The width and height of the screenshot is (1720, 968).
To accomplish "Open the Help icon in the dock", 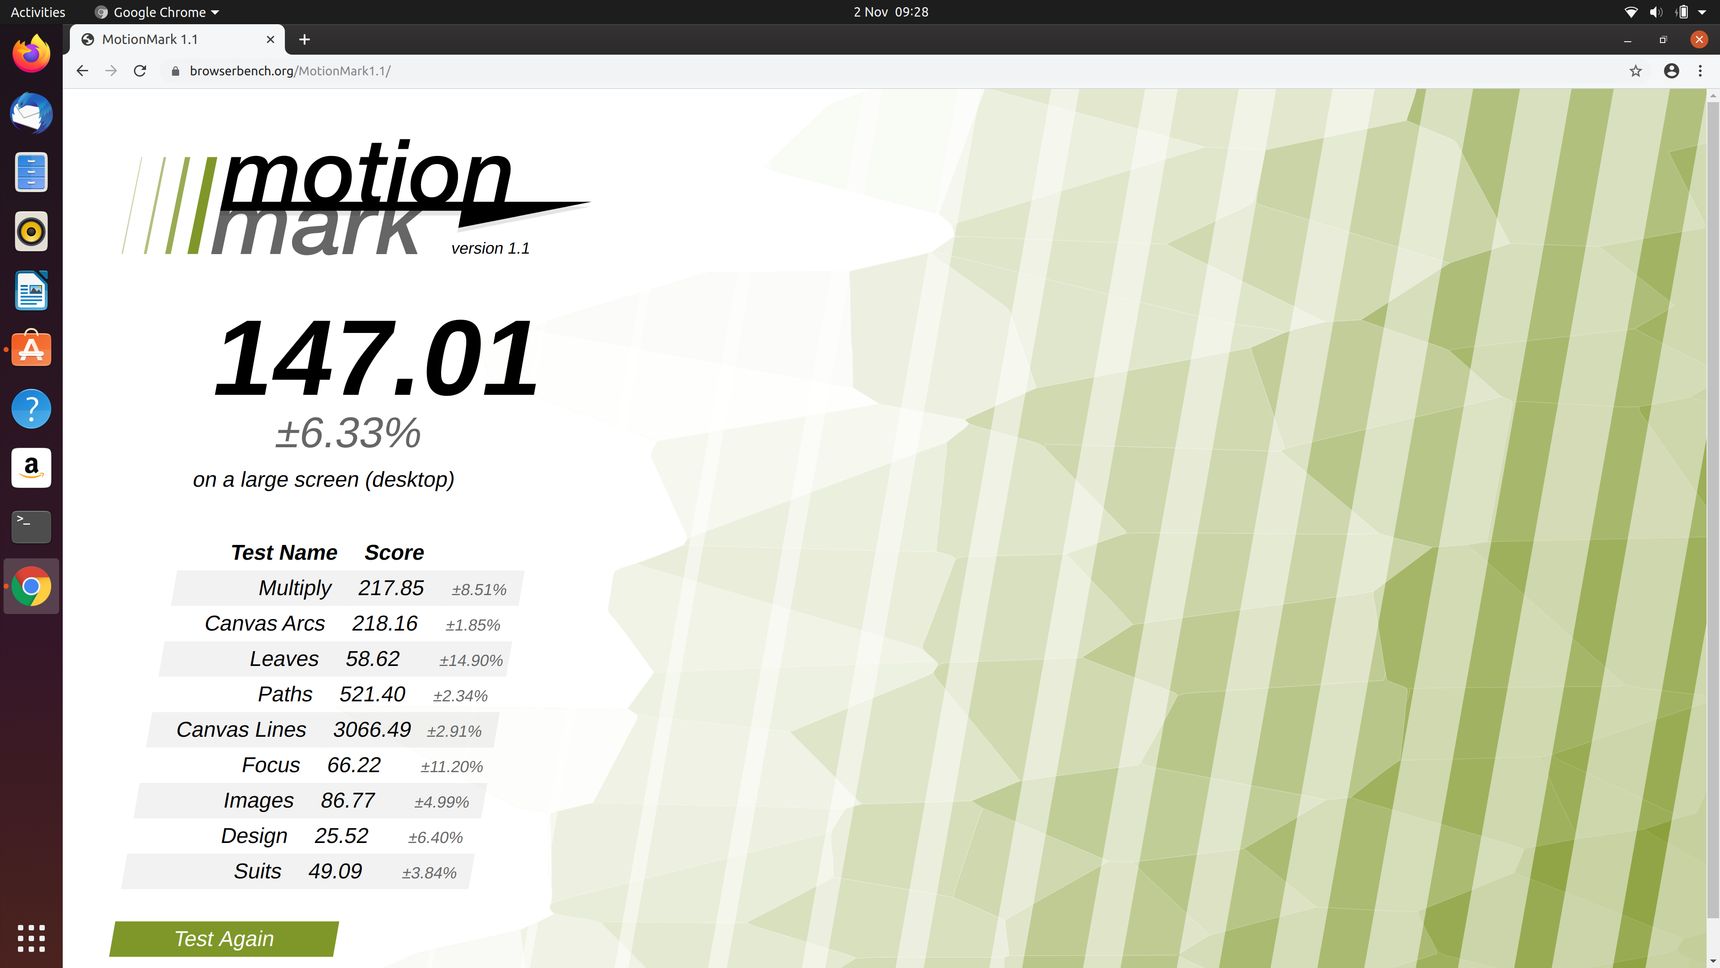I will (31, 408).
